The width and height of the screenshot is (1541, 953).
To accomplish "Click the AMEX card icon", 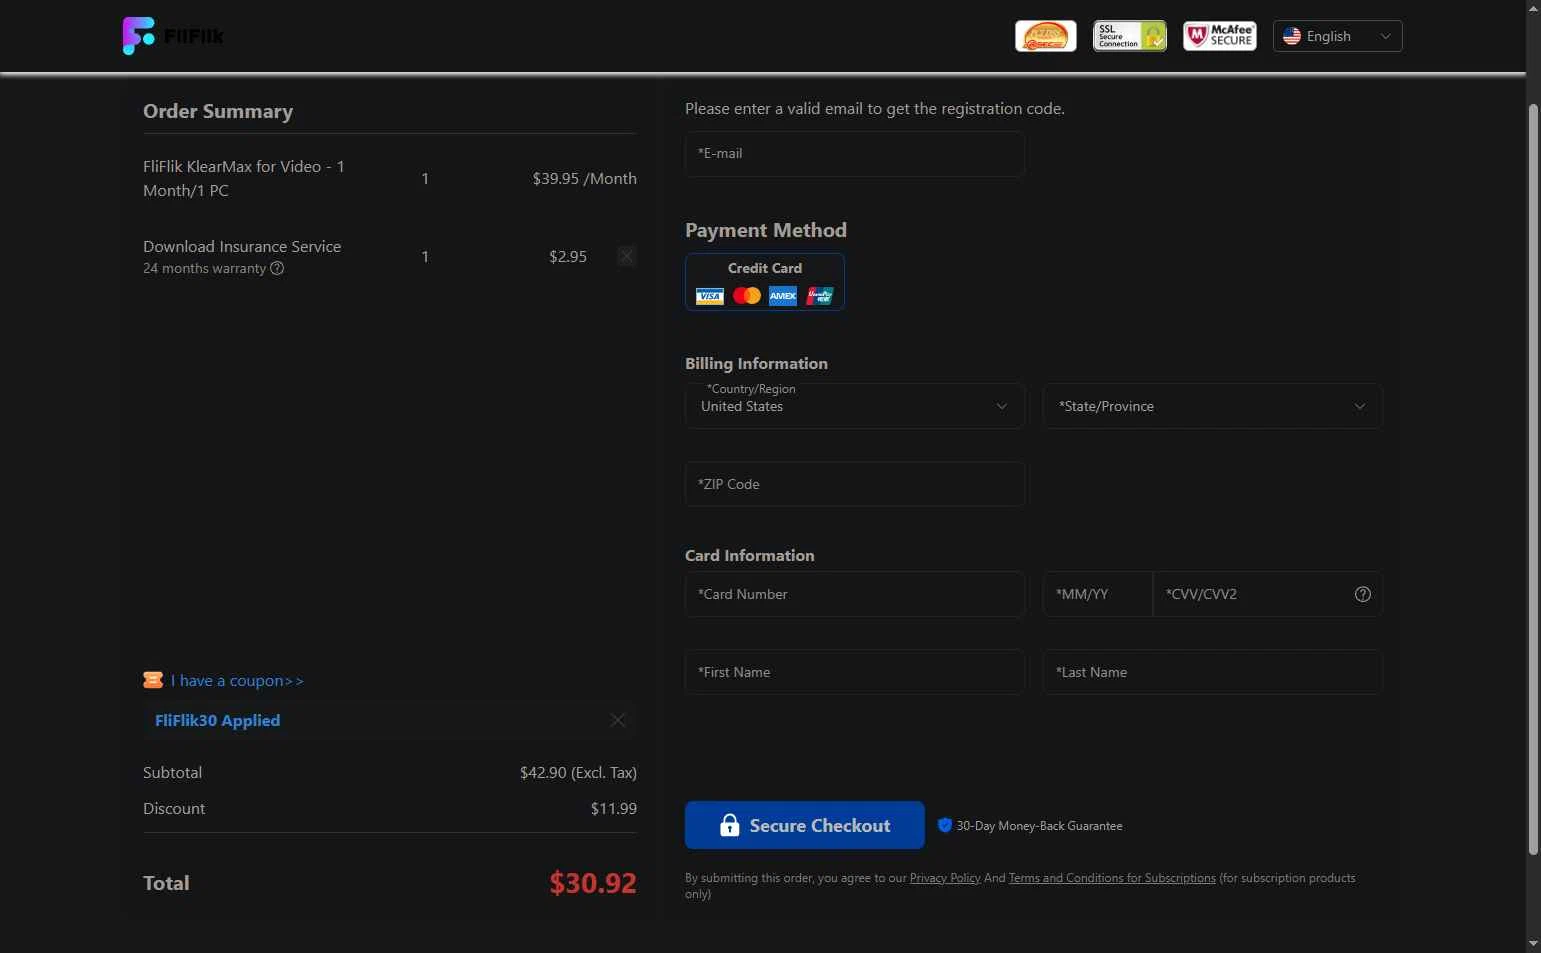I will (783, 296).
